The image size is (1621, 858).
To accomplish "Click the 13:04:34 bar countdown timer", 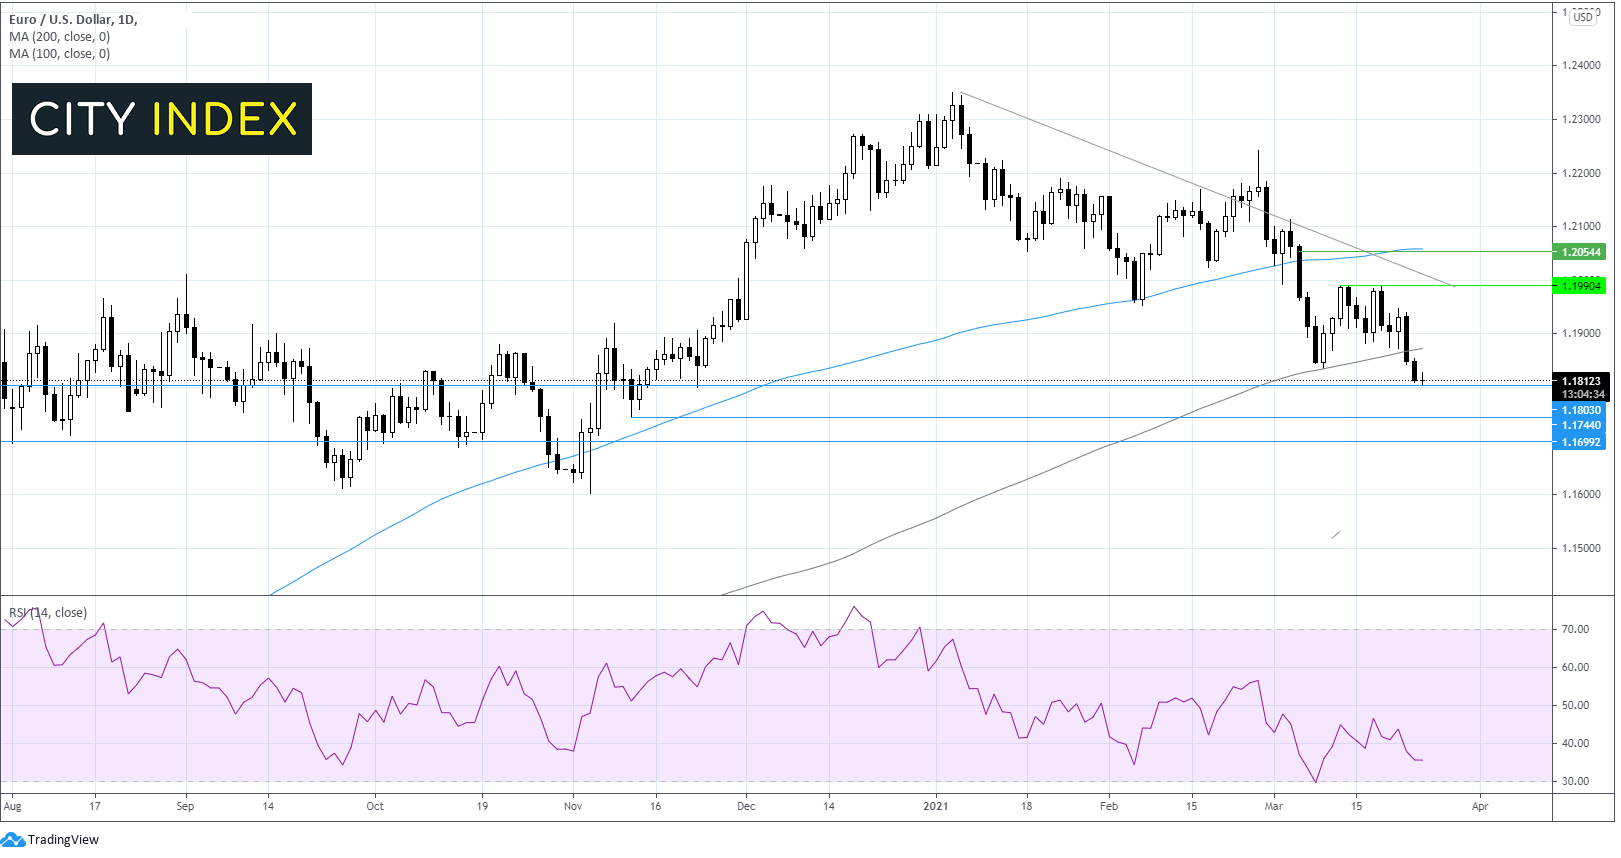I will coord(1582,395).
